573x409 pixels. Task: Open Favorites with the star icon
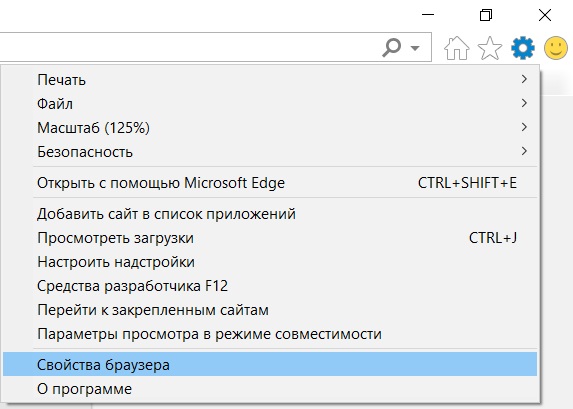[x=490, y=48]
